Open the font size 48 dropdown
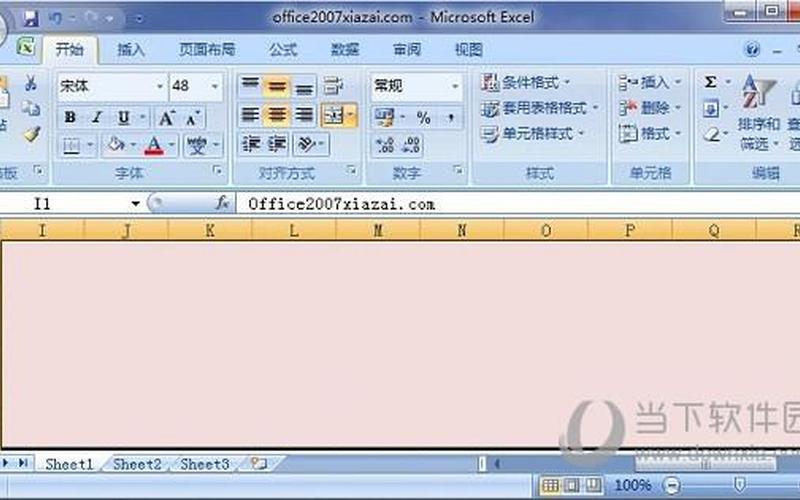This screenshot has height=500, width=800. point(215,86)
